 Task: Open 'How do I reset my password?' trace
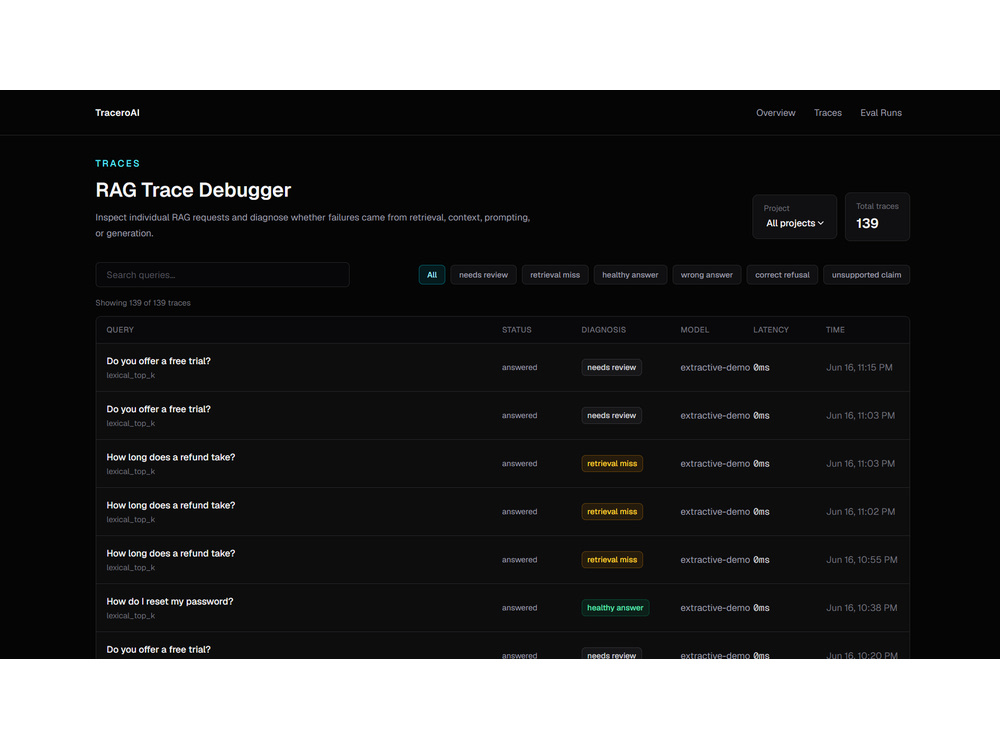(503, 608)
